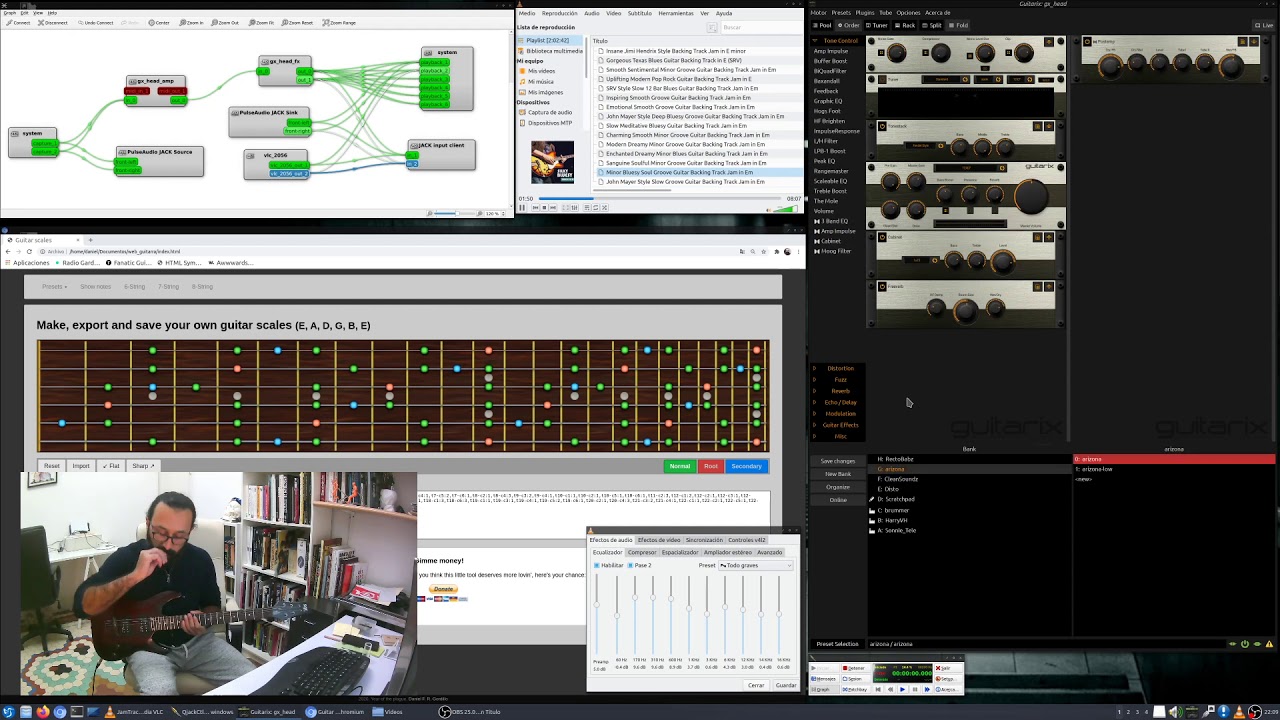Image resolution: width=1280 pixels, height=720 pixels.
Task: Open the Herramientas menu in VLC
Action: click(676, 13)
